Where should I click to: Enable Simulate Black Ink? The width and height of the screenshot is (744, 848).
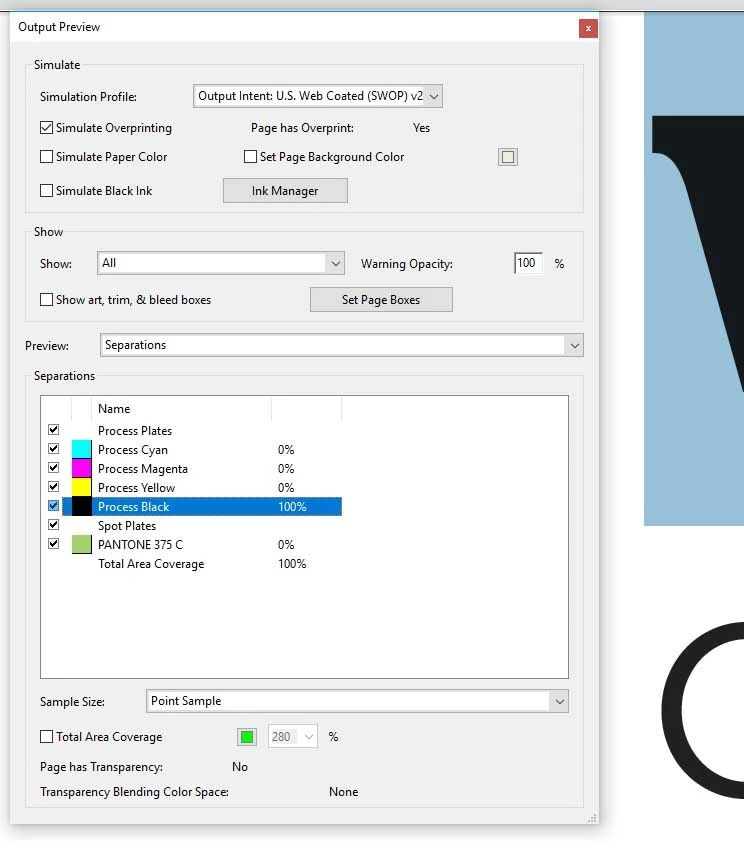click(x=46, y=191)
